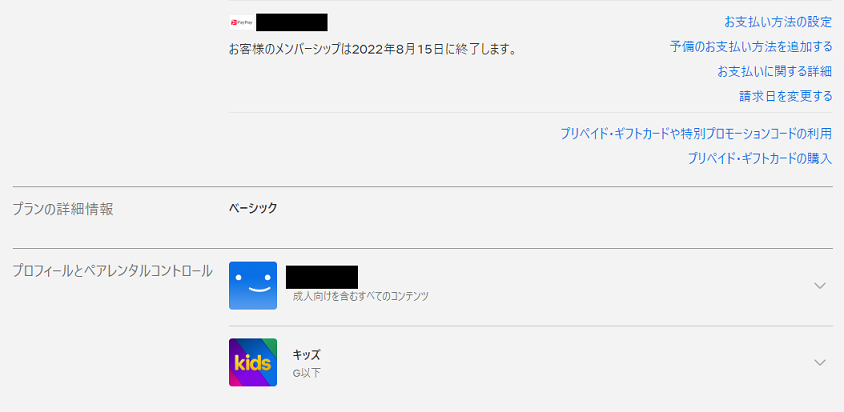This screenshot has width=844, height=412.
Task: Click the プランの詳細情報 section heading
Action: [62, 209]
